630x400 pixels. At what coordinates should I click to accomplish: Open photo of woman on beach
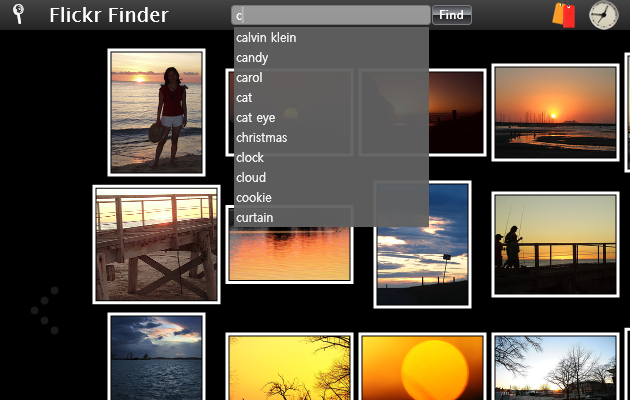(x=157, y=112)
